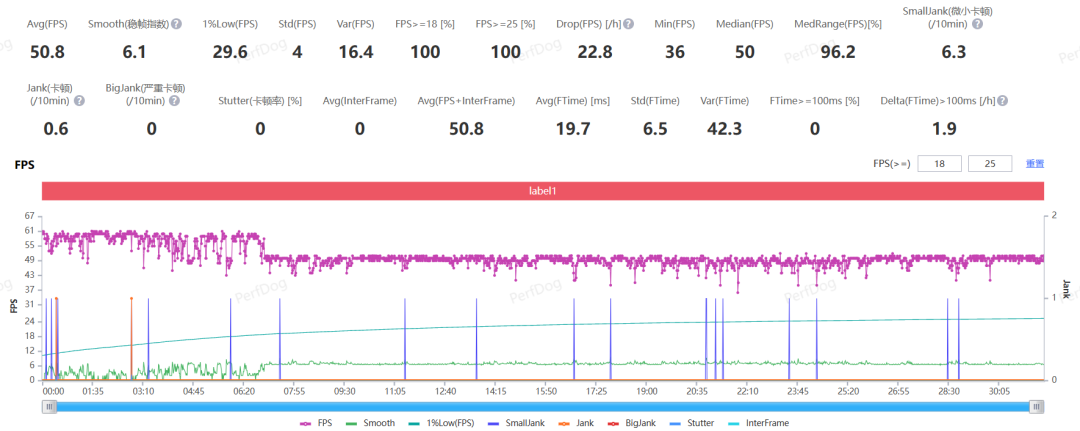1080x431 pixels.
Task: Click the FPS>=18 [%] label
Action: tap(425, 24)
